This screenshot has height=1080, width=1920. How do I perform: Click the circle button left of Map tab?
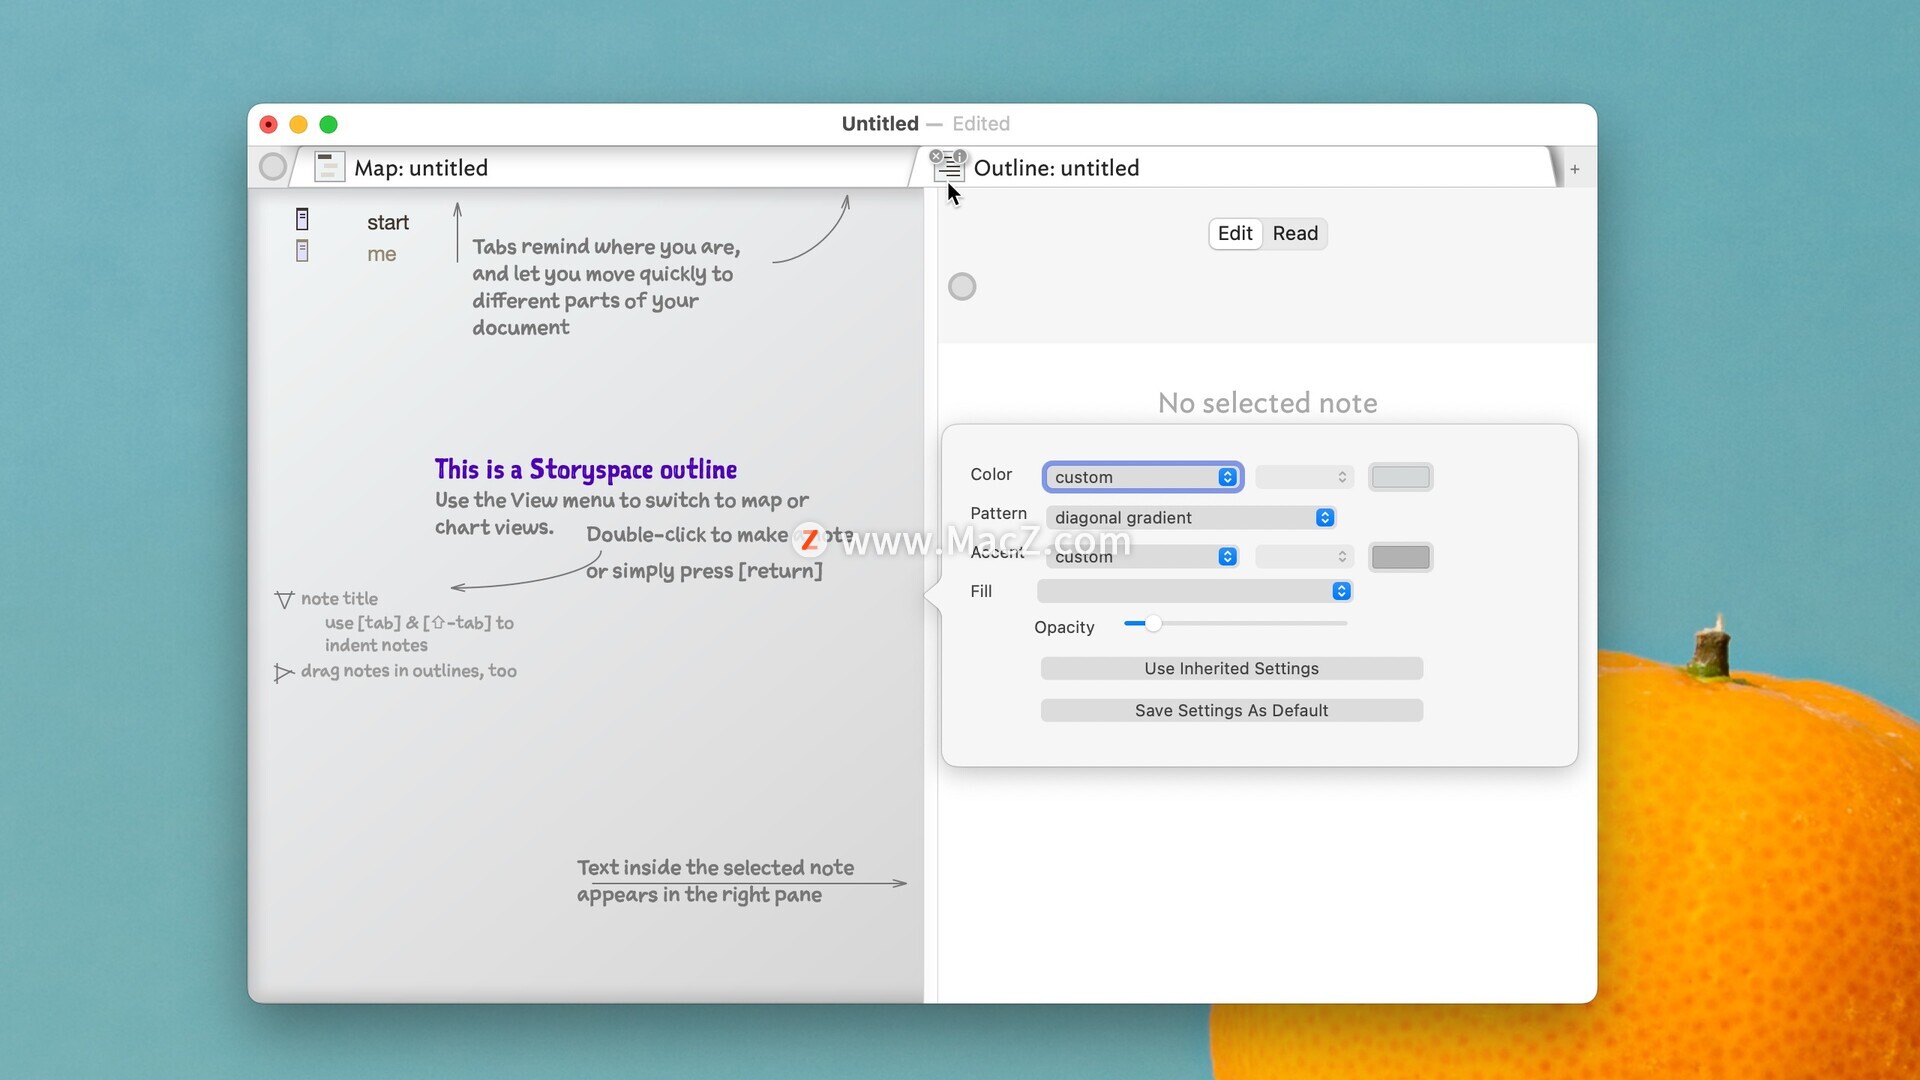(272, 167)
